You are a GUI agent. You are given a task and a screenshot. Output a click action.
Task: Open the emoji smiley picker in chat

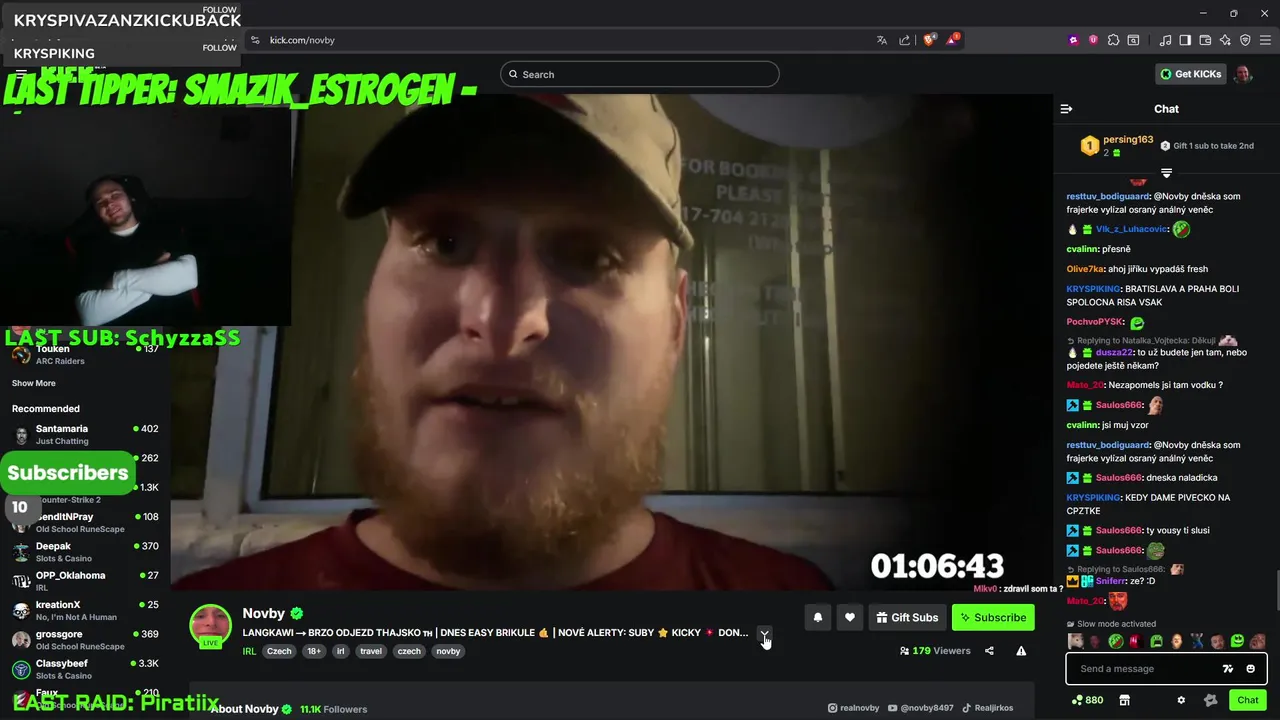click(x=1251, y=669)
